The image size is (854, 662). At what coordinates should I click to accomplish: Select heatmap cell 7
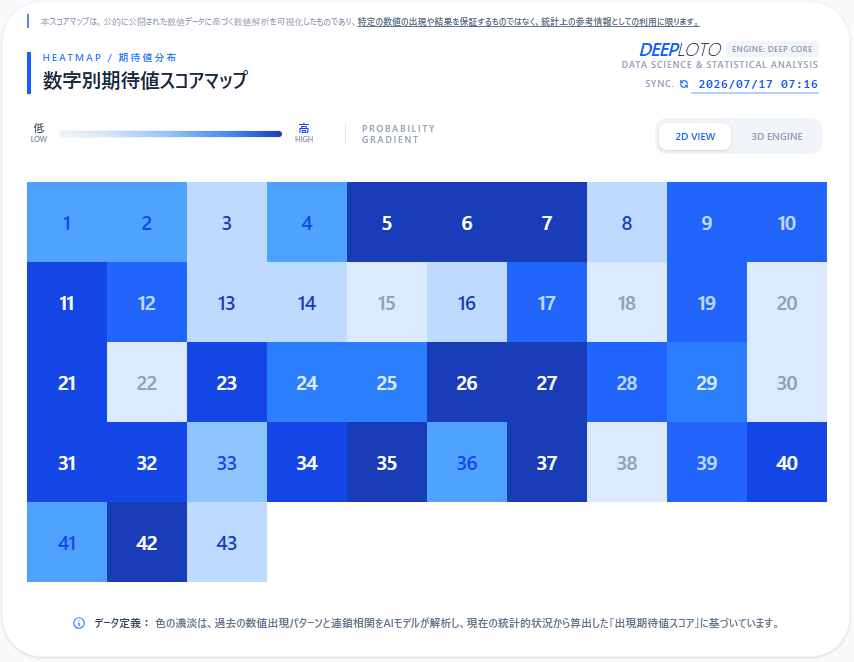pos(547,222)
